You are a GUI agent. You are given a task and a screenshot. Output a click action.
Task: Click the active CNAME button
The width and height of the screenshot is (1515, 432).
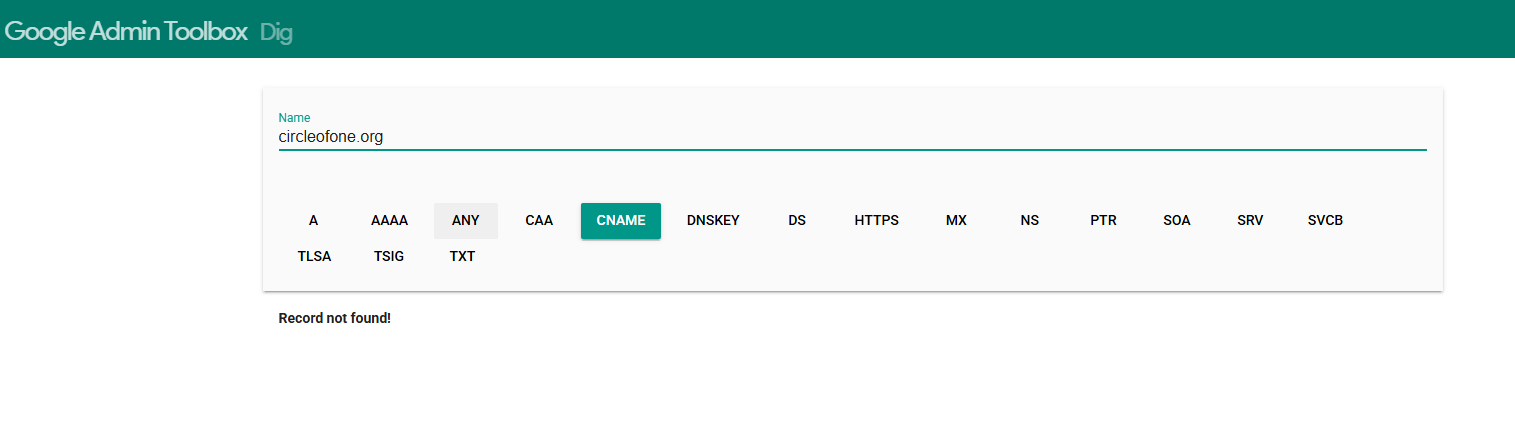[x=621, y=221]
